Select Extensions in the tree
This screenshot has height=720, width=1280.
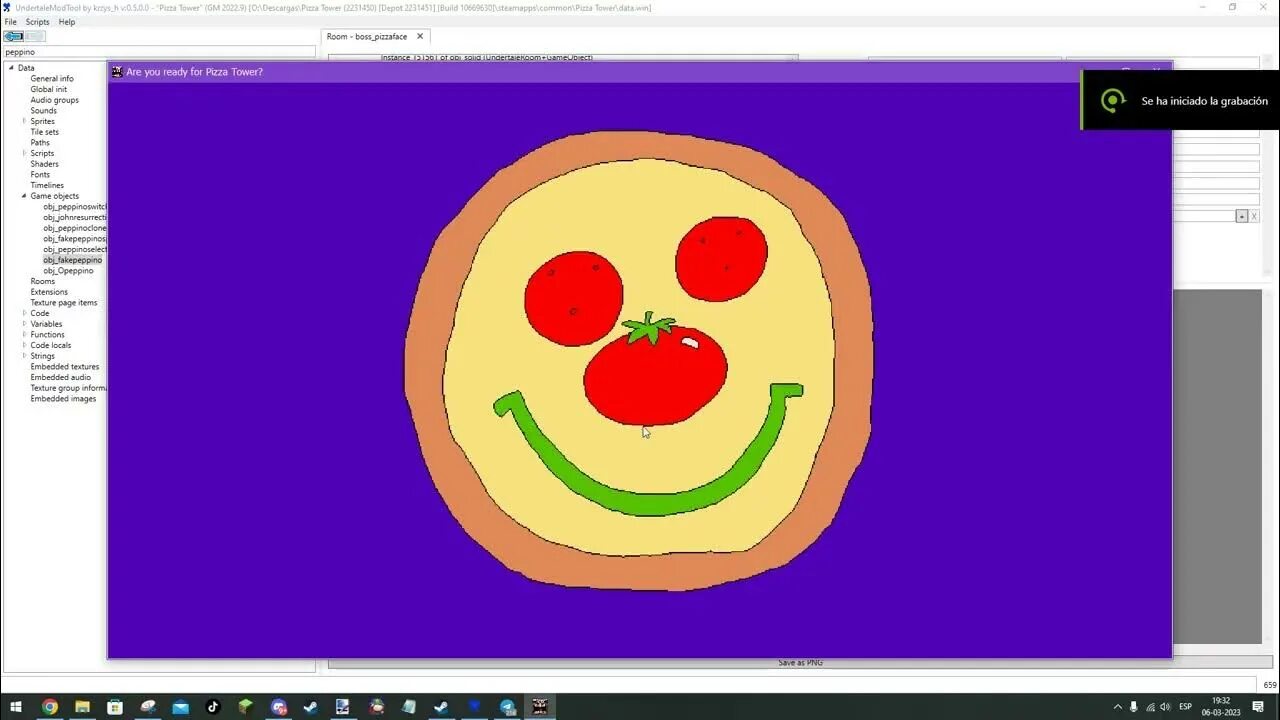click(x=49, y=292)
